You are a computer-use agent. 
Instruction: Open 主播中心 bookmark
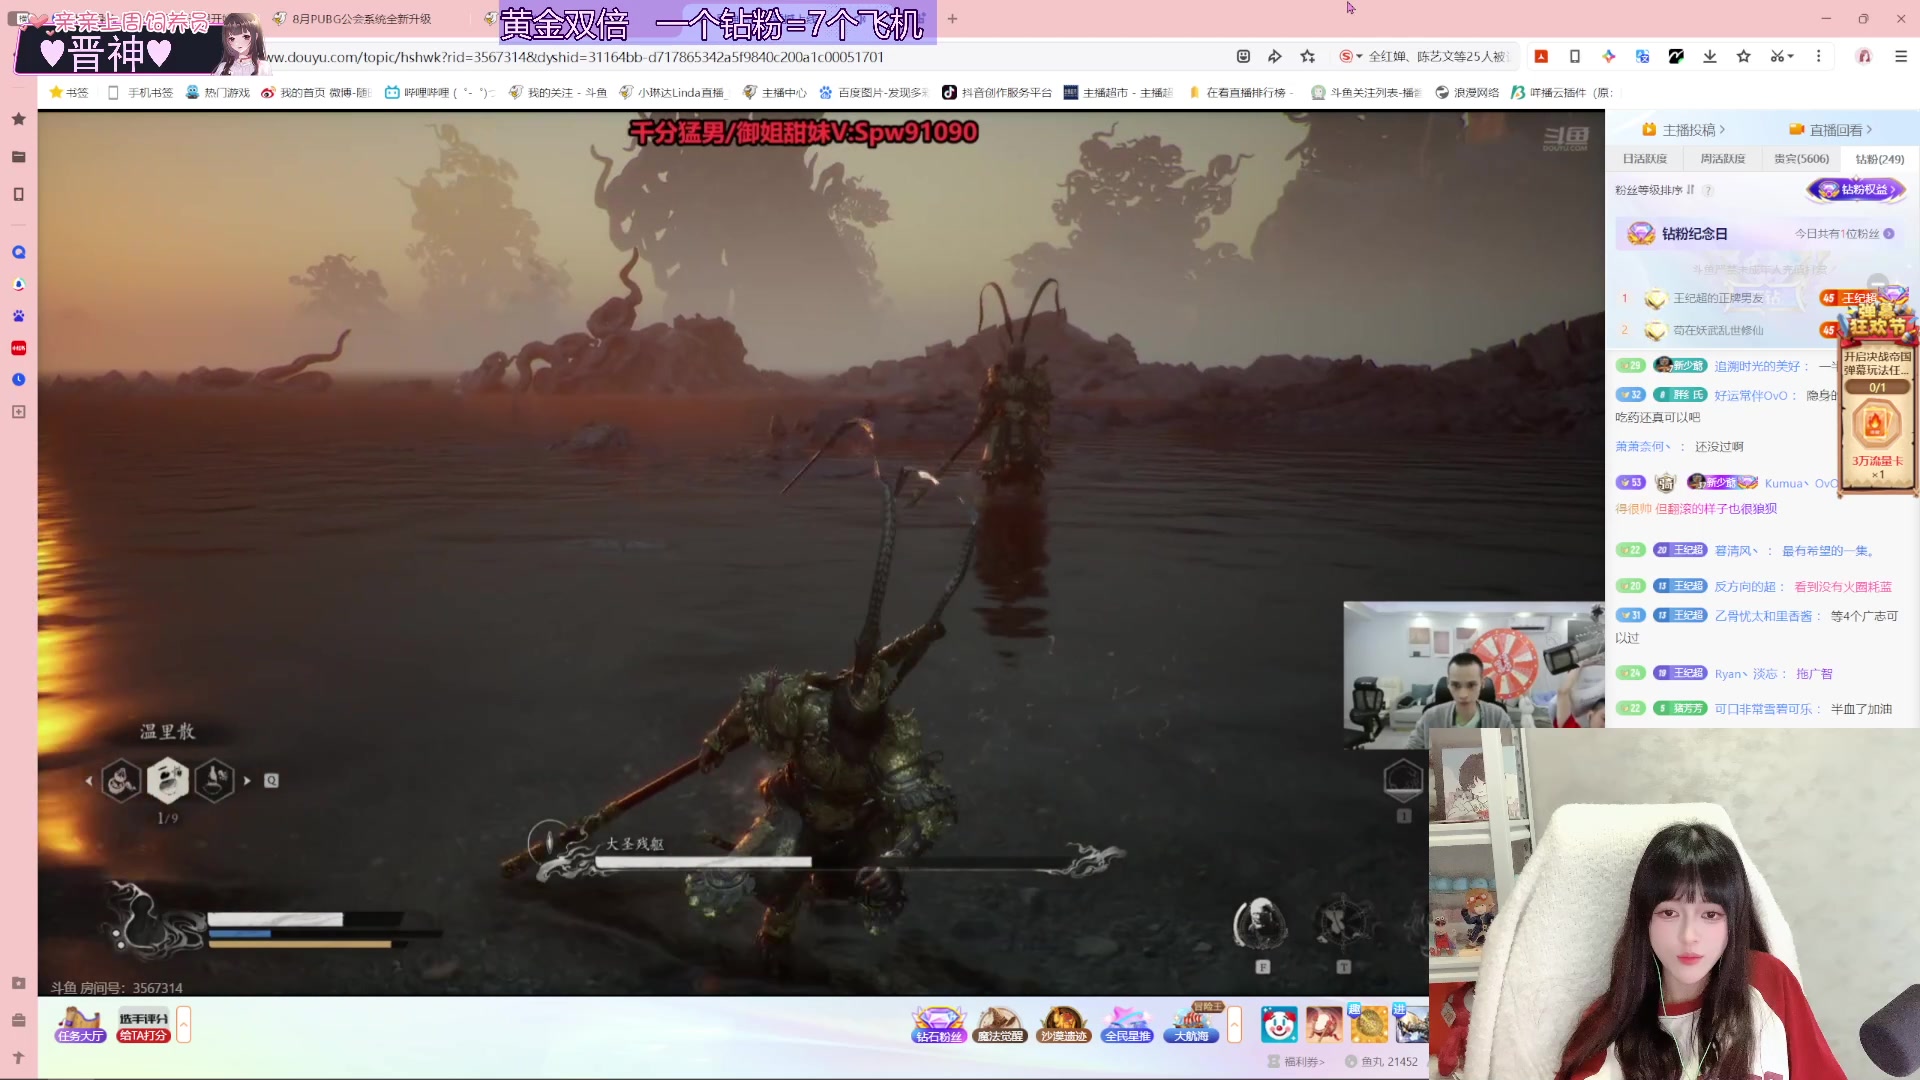tap(775, 93)
